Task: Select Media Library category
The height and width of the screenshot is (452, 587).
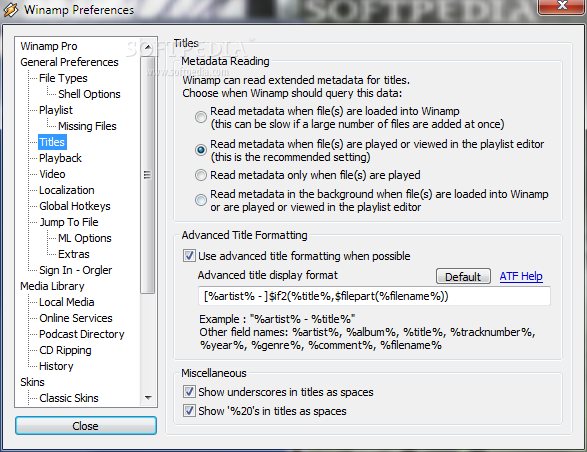Action: pyautogui.click(x=52, y=286)
